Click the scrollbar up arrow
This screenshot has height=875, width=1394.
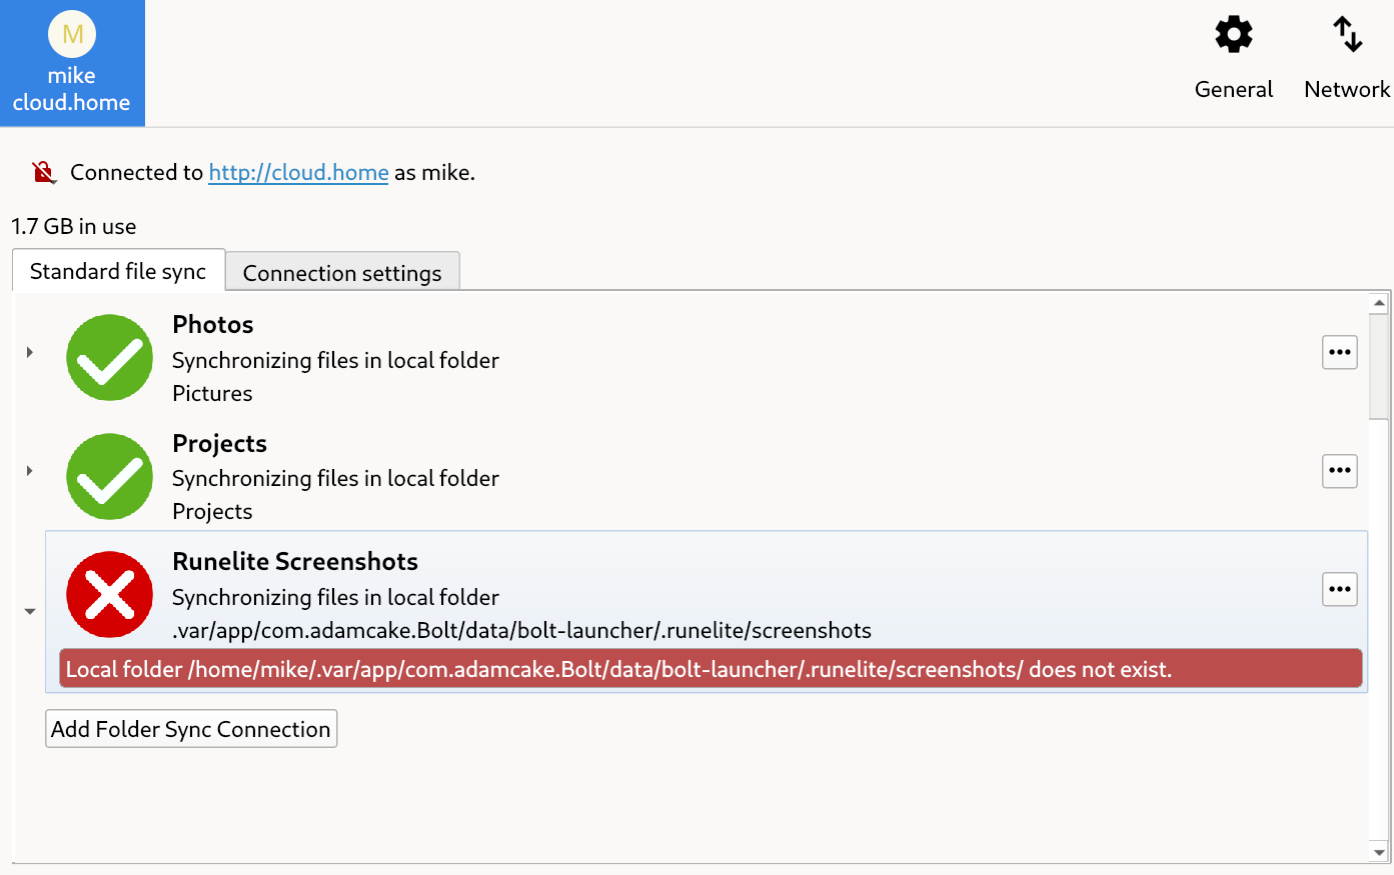point(1379,303)
